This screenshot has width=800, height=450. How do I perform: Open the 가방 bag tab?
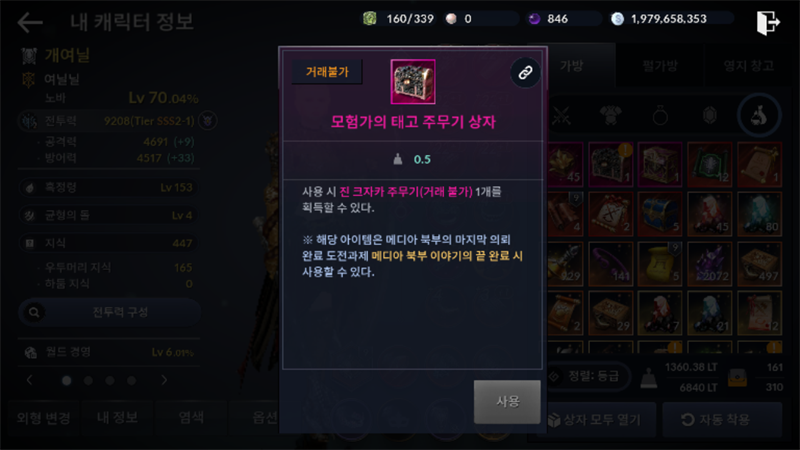[571, 65]
